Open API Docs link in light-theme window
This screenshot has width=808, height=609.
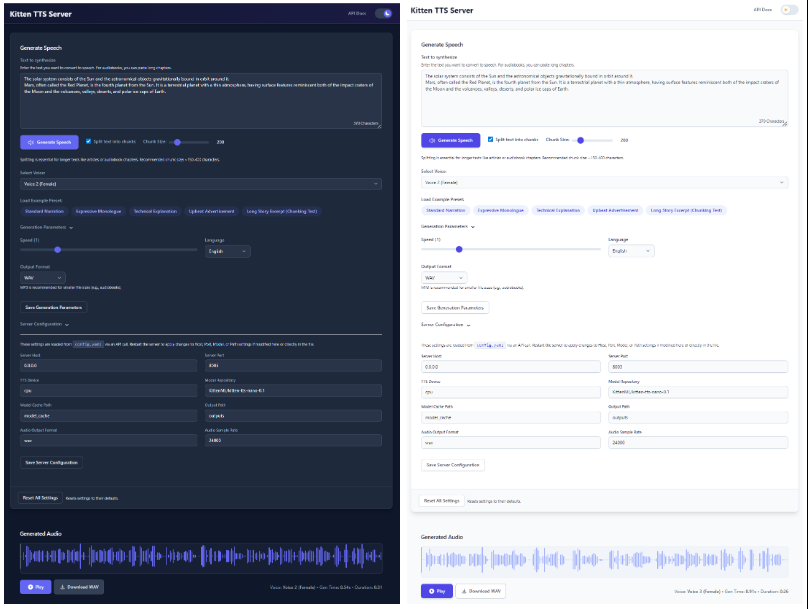click(x=762, y=10)
